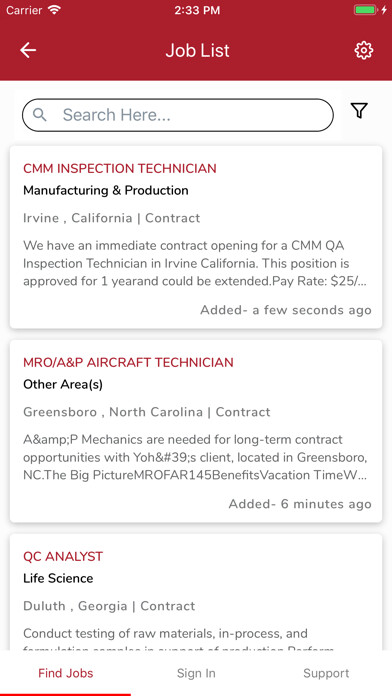Viewport: 392px width, 696px height.
Task: Switch to the Support tab
Action: pos(326,673)
